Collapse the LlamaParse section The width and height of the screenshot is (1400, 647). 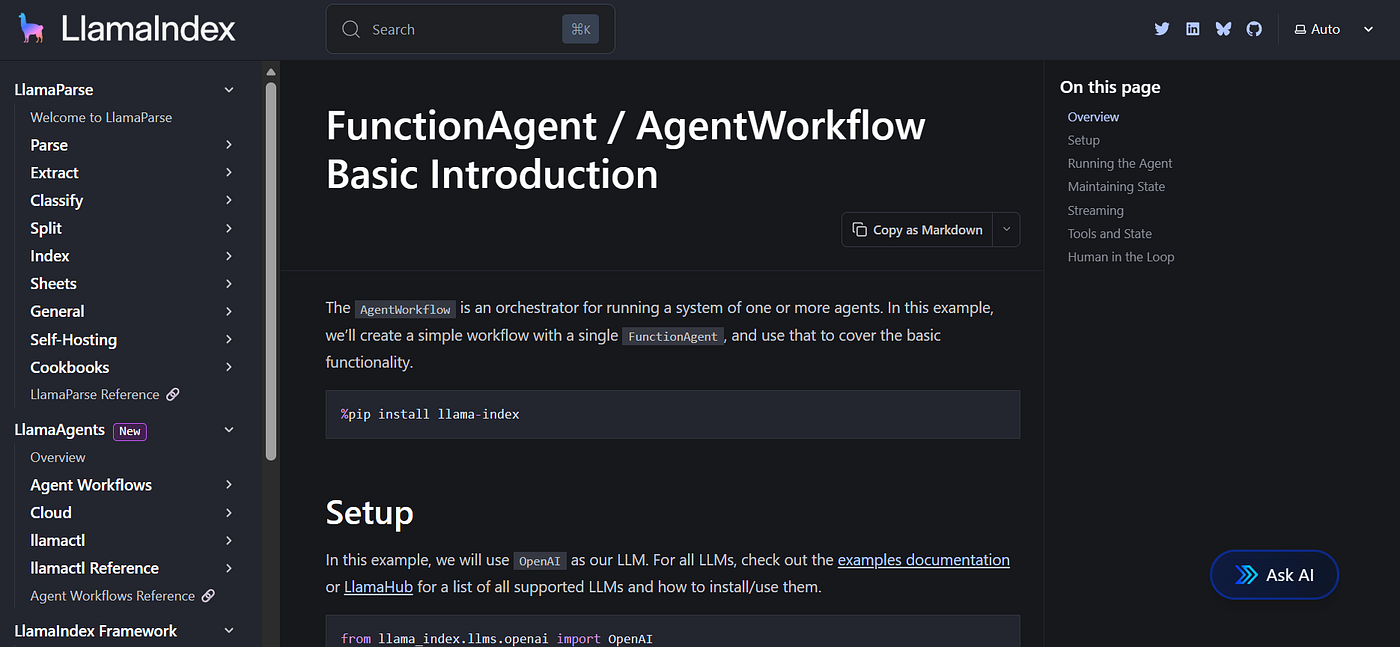[229, 89]
